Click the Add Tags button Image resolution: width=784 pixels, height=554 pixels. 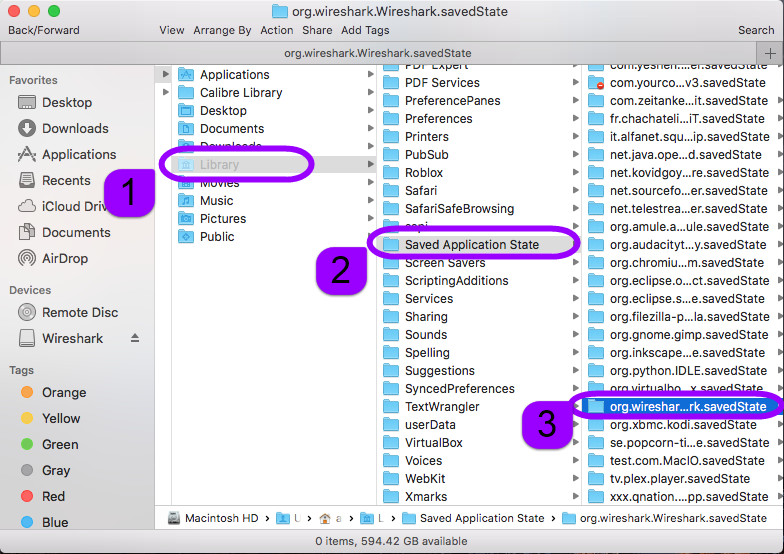[x=365, y=30]
